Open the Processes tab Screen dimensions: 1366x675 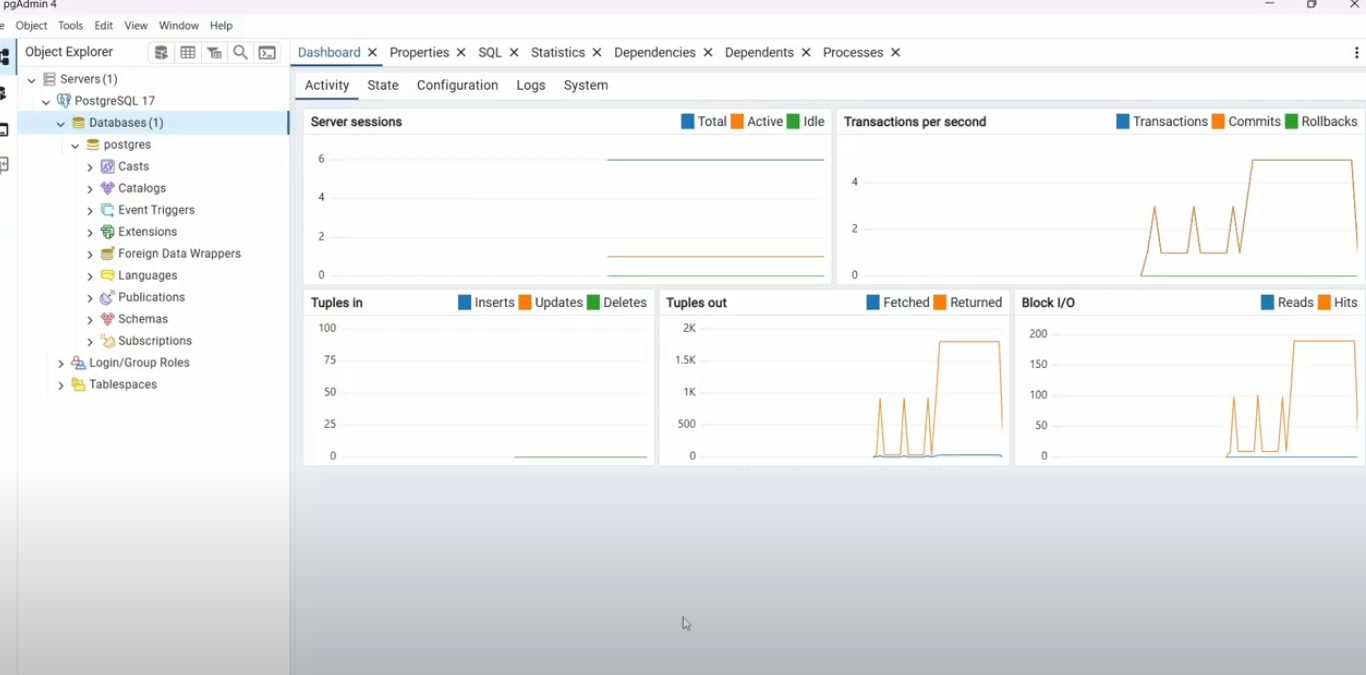853,53
